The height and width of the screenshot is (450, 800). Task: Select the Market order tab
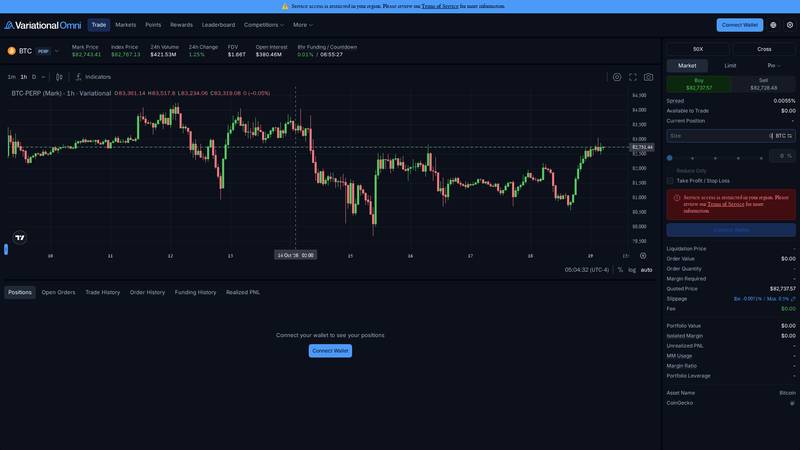point(687,66)
